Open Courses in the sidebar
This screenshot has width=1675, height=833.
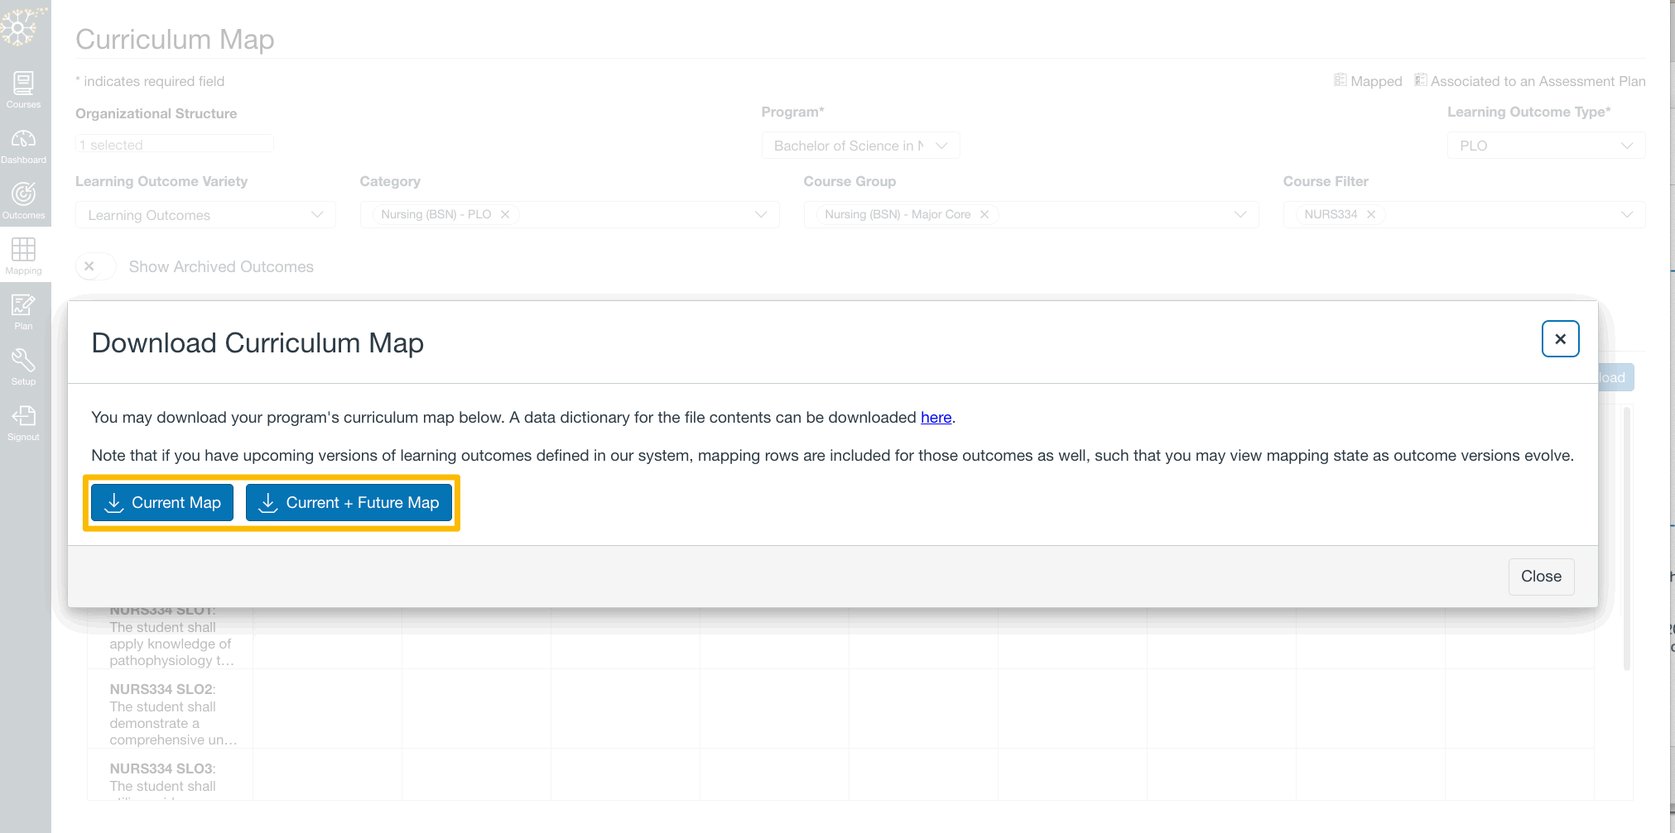click(x=23, y=90)
